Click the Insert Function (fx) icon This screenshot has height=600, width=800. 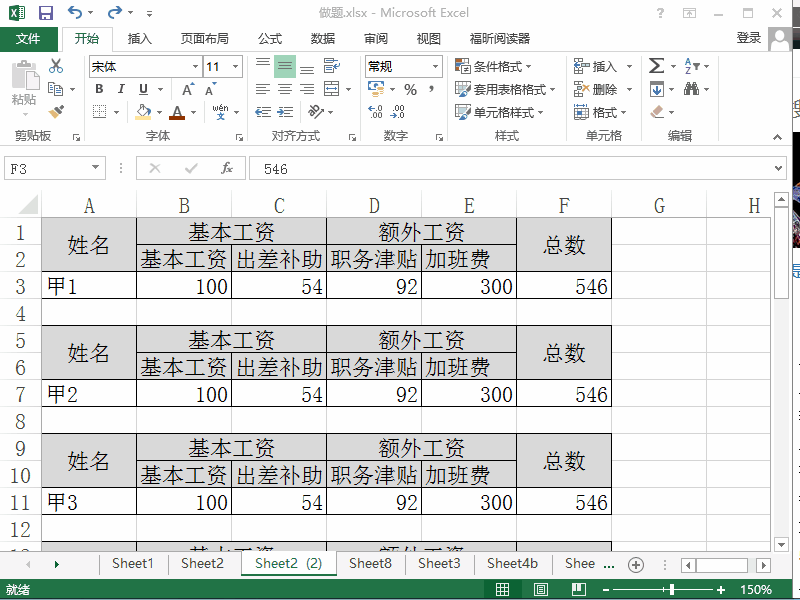coord(226,168)
